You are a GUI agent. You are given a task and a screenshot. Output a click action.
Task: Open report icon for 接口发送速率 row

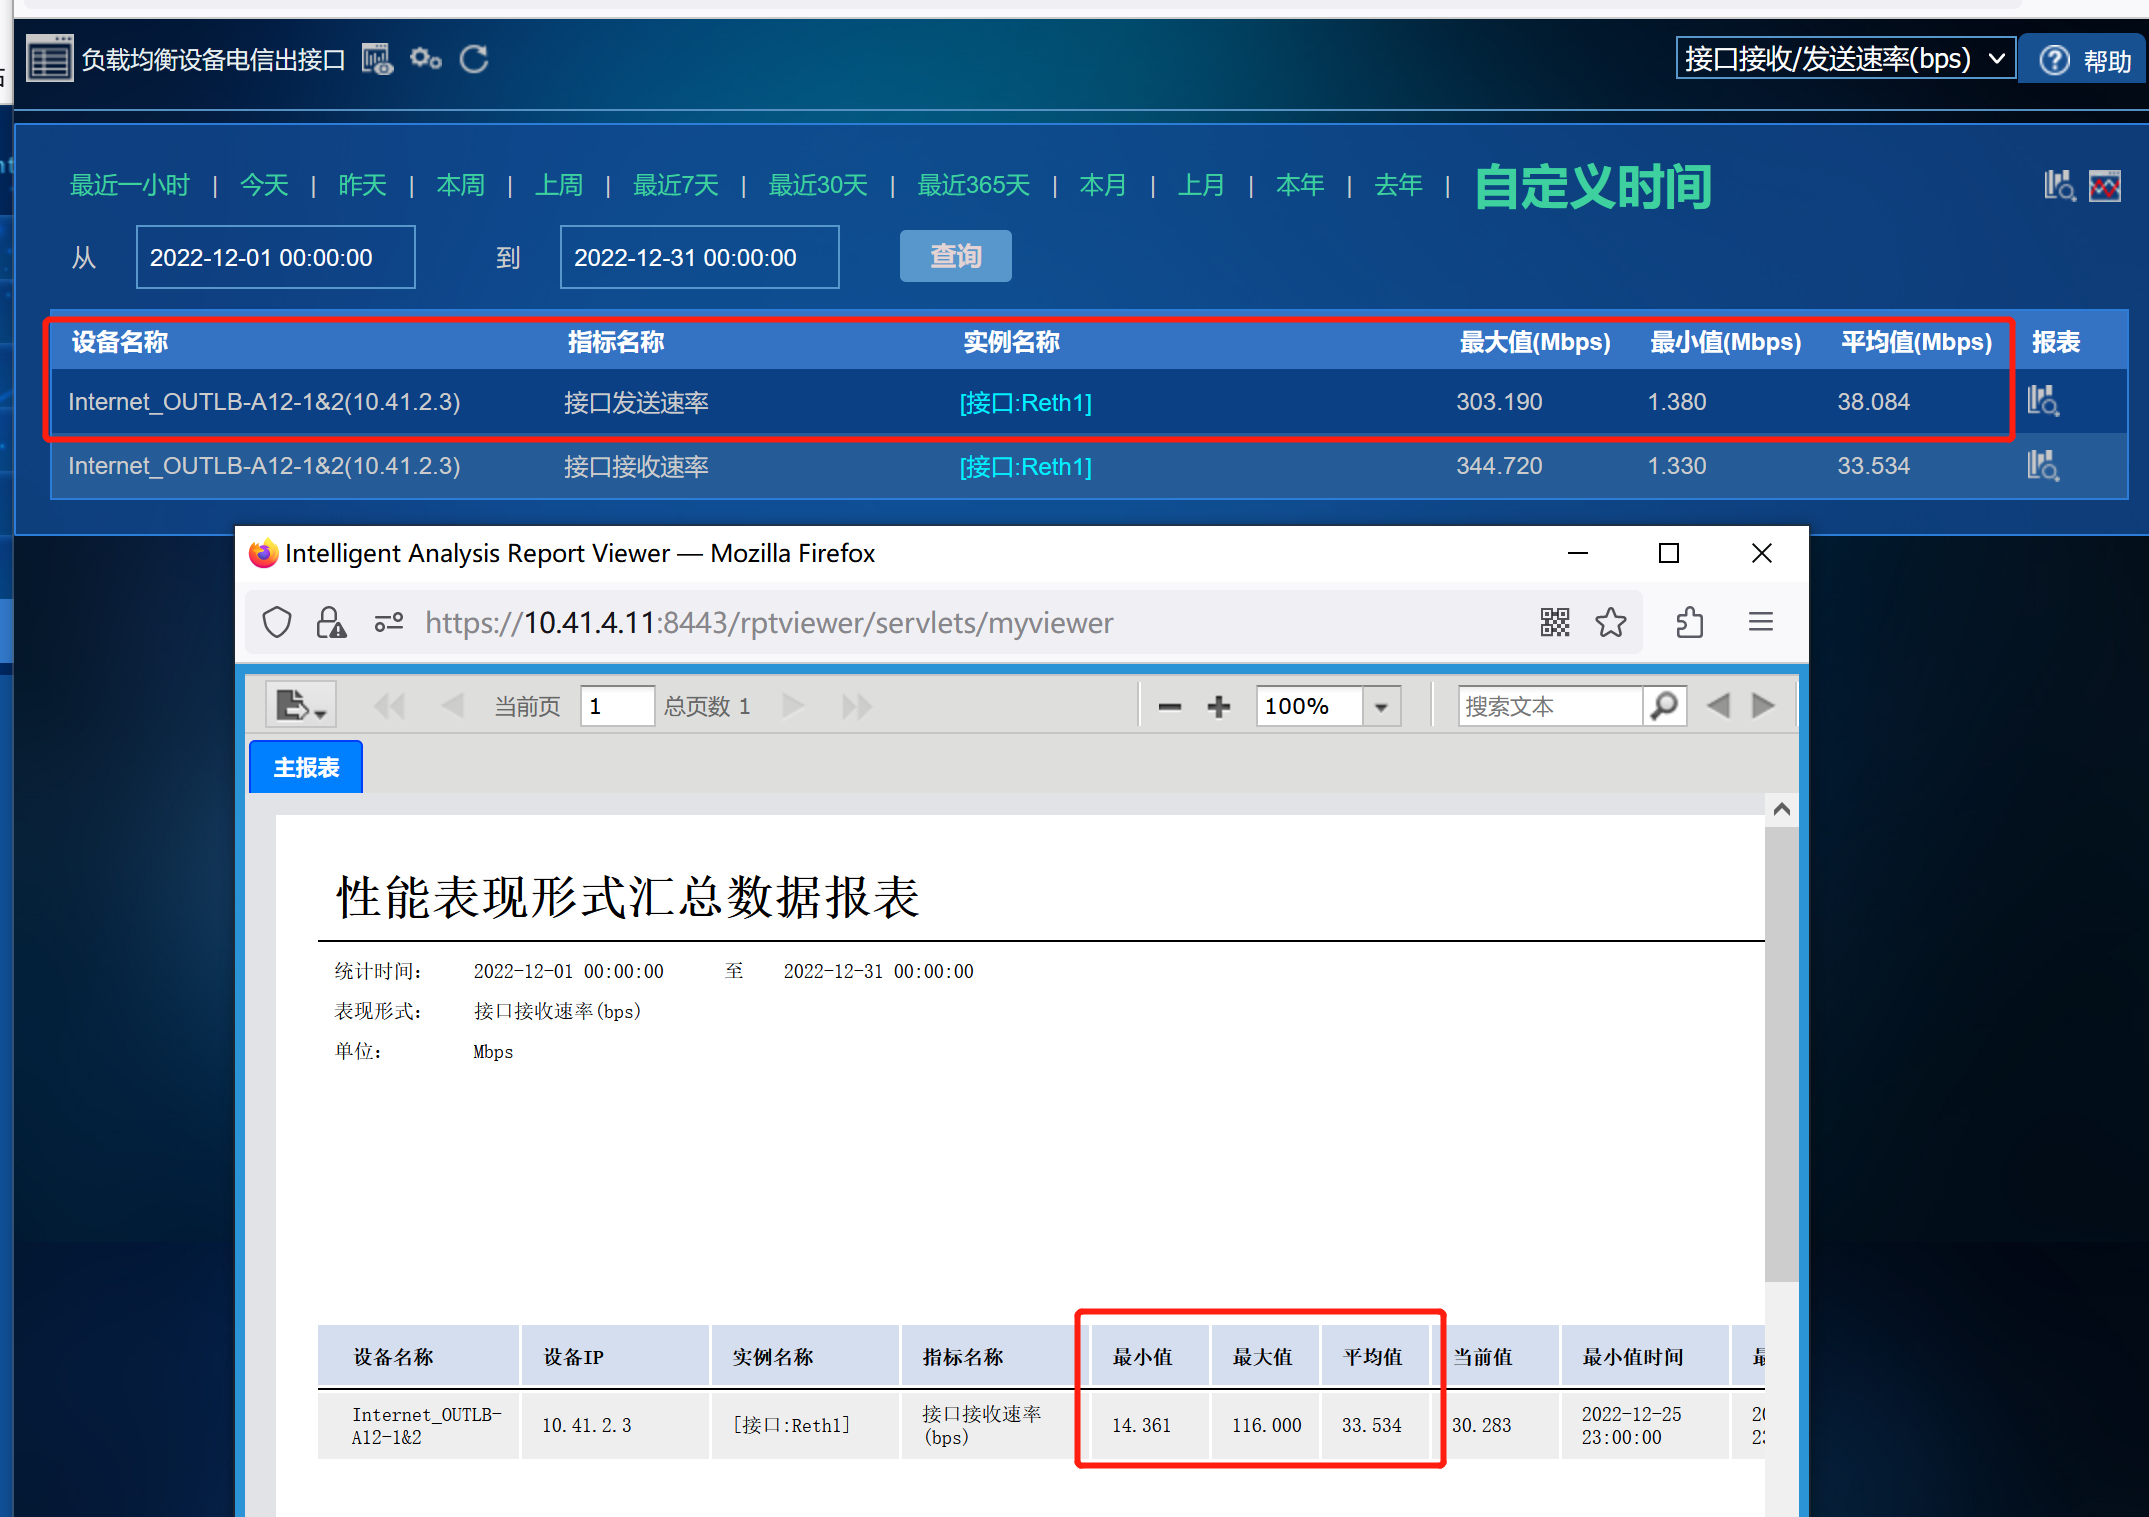point(2042,402)
